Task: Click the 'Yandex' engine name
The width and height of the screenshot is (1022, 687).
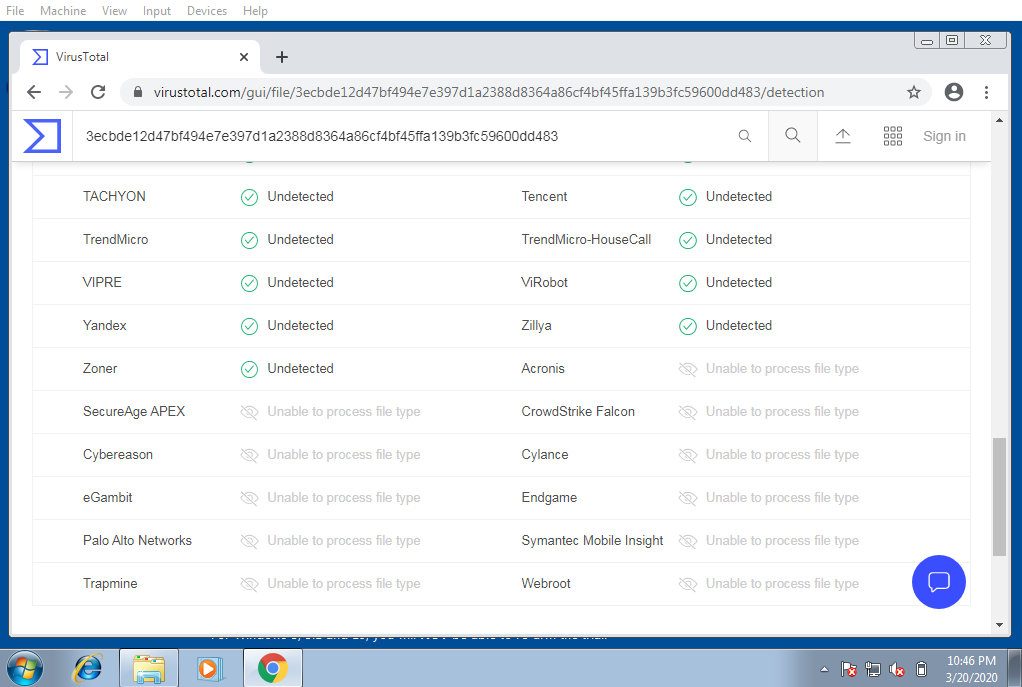Action: click(x=104, y=325)
